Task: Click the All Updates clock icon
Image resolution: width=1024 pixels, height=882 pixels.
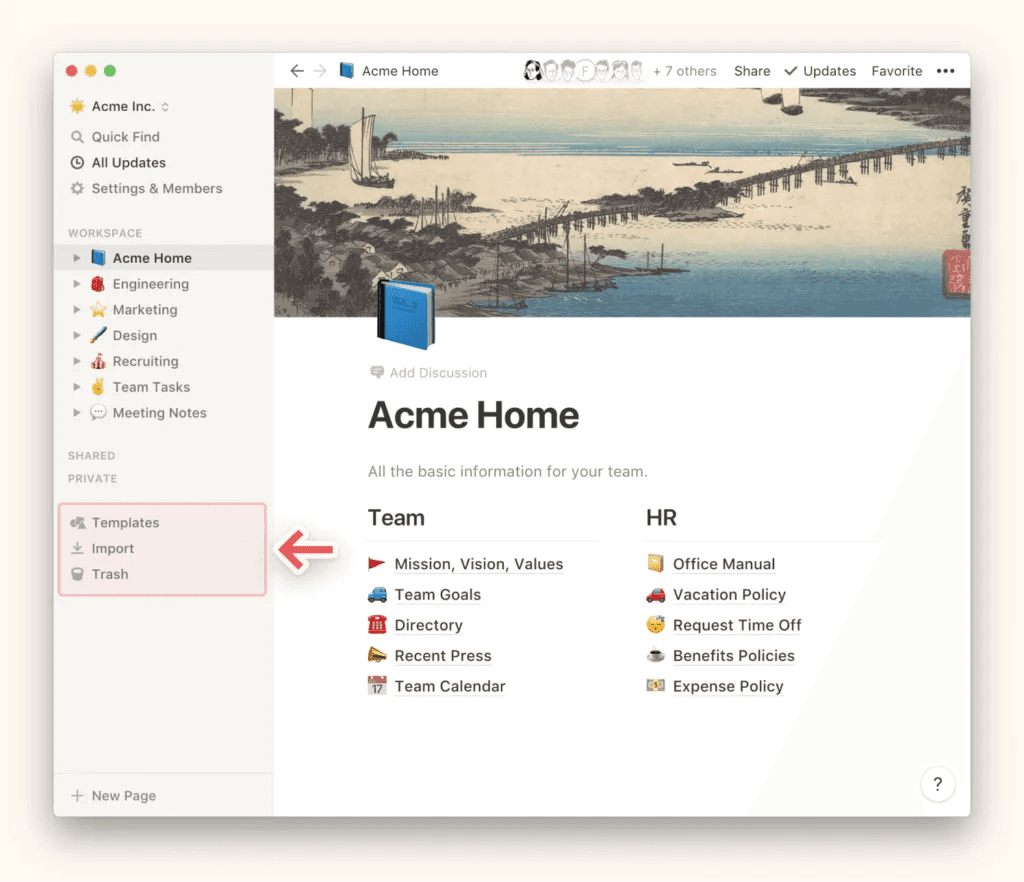Action: (x=77, y=163)
